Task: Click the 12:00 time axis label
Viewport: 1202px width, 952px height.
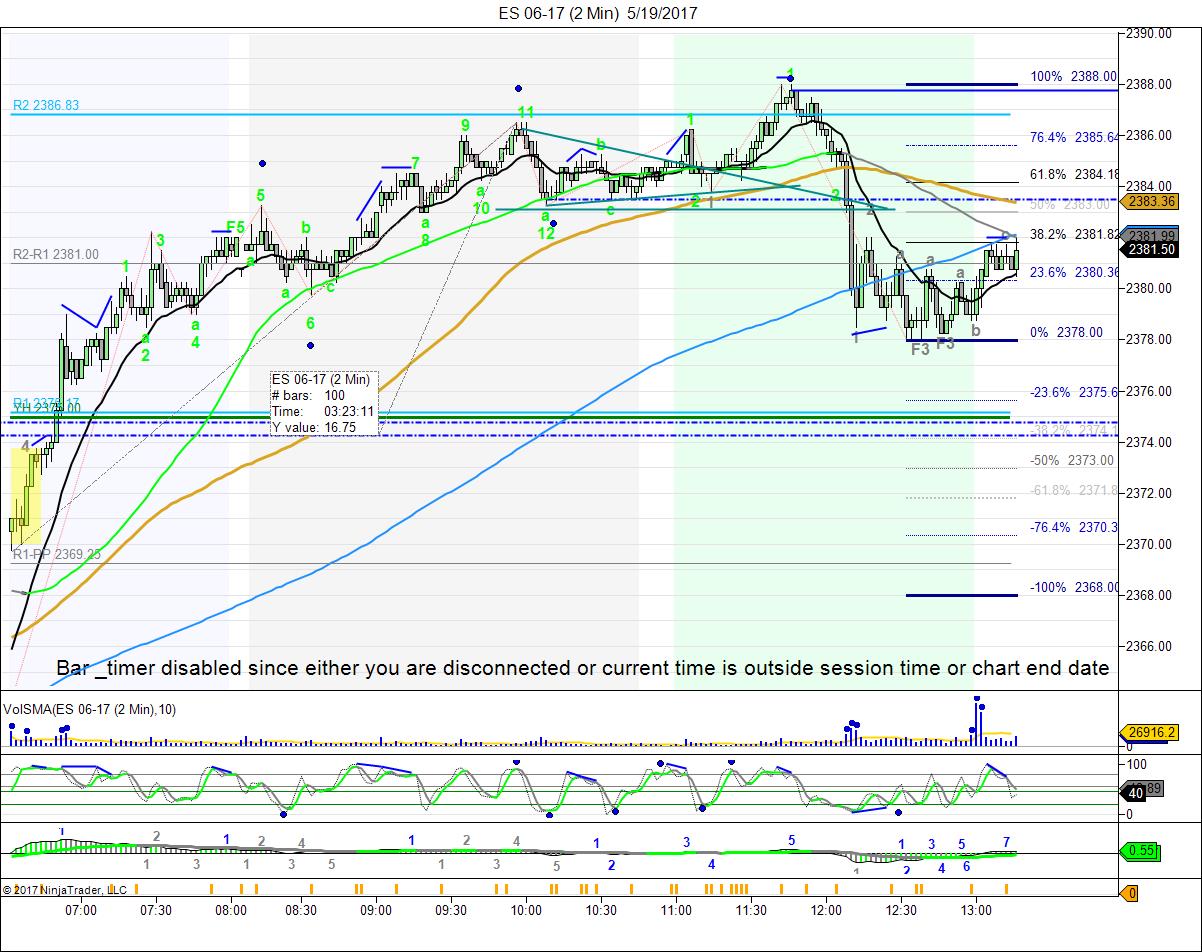Action: pos(826,910)
